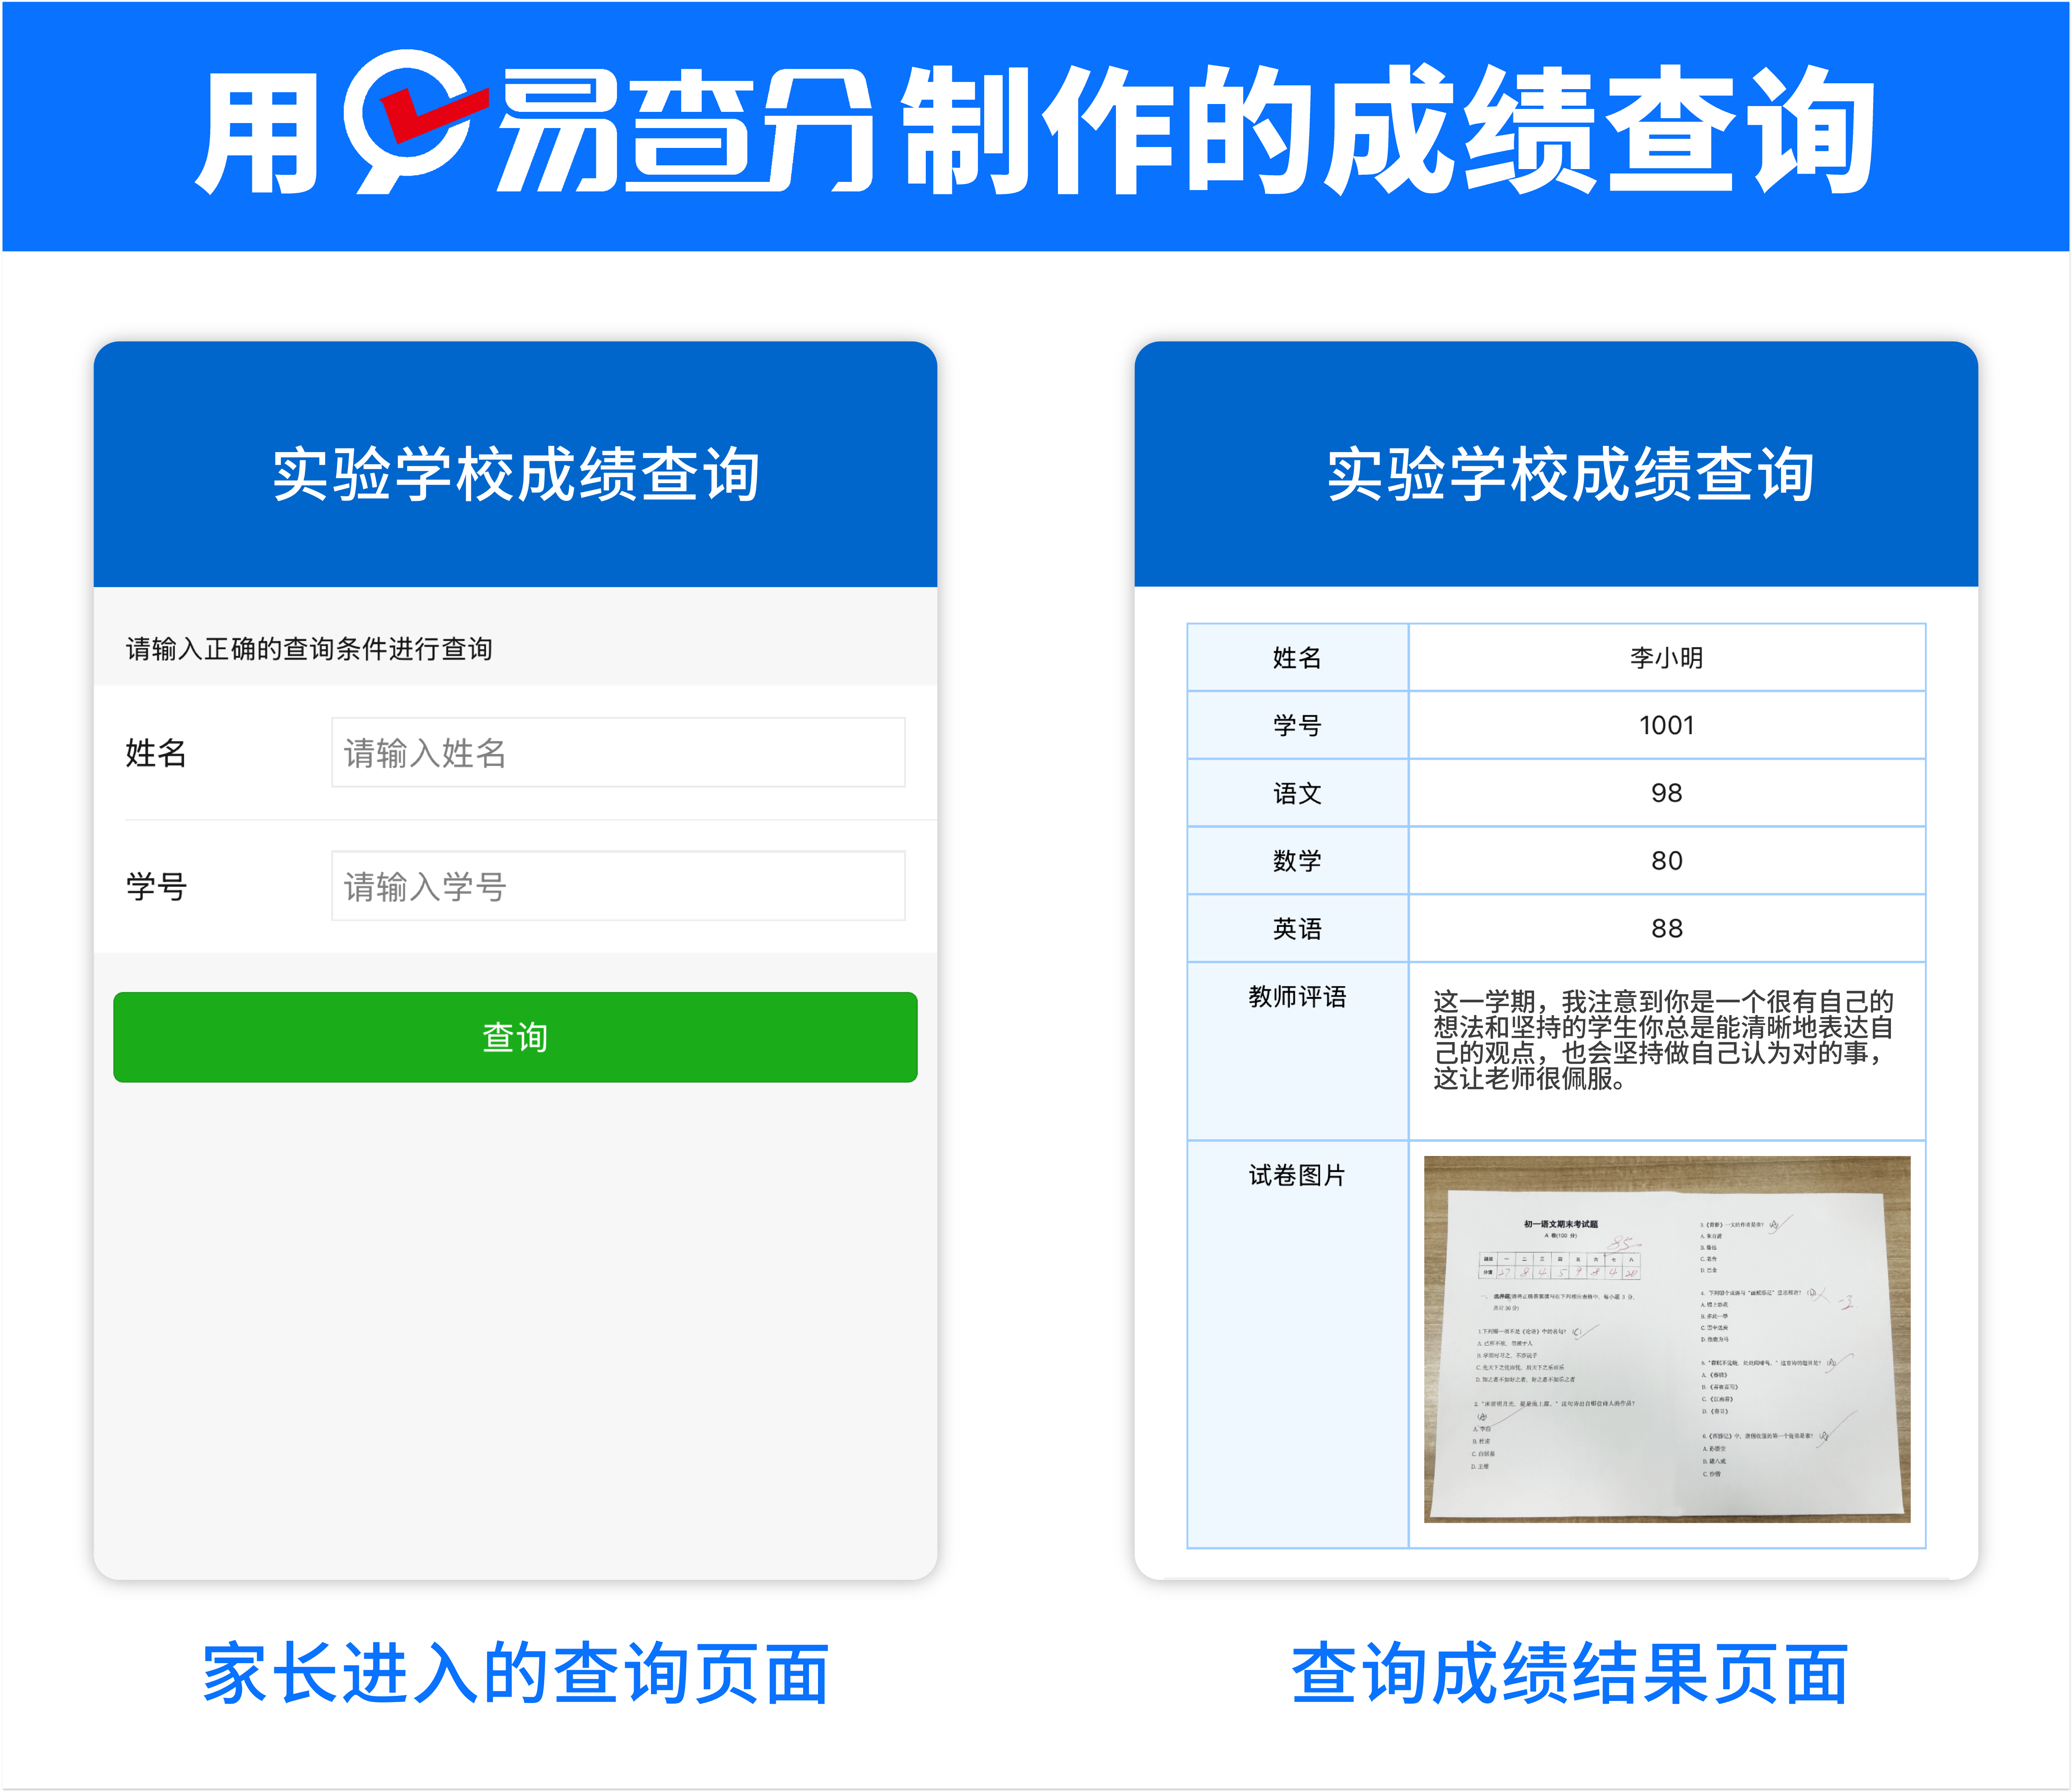The width and height of the screenshot is (2072, 1792).
Task: Click the 英语 row header in results
Action: click(x=1298, y=929)
